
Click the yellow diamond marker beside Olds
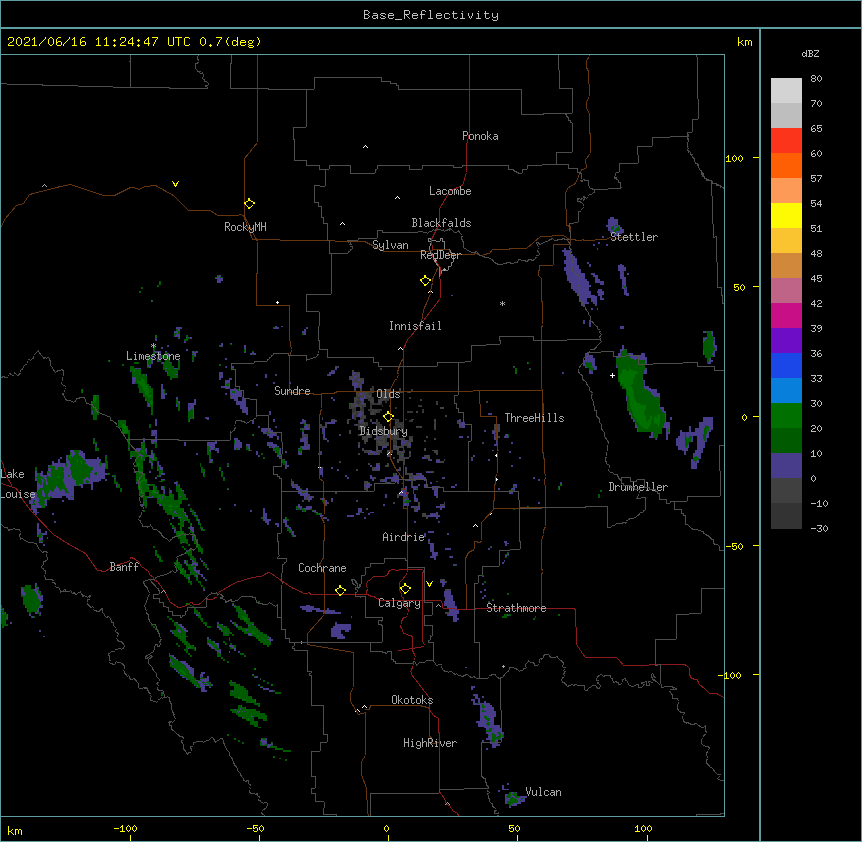(388, 417)
